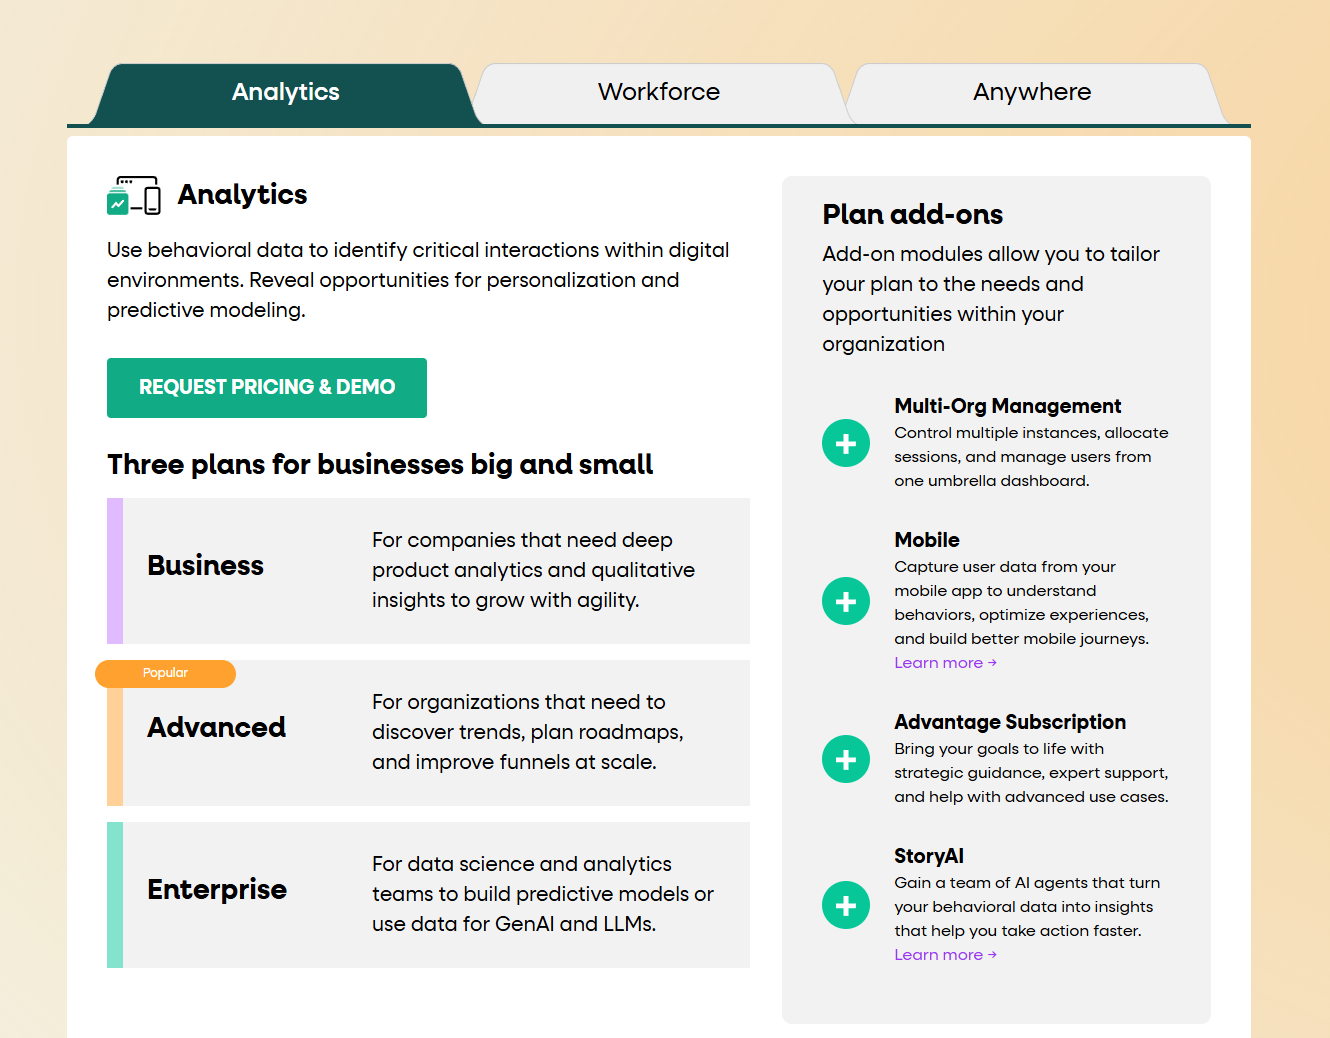Open the Anywhere tab
Image resolution: width=1330 pixels, height=1038 pixels.
click(1032, 92)
